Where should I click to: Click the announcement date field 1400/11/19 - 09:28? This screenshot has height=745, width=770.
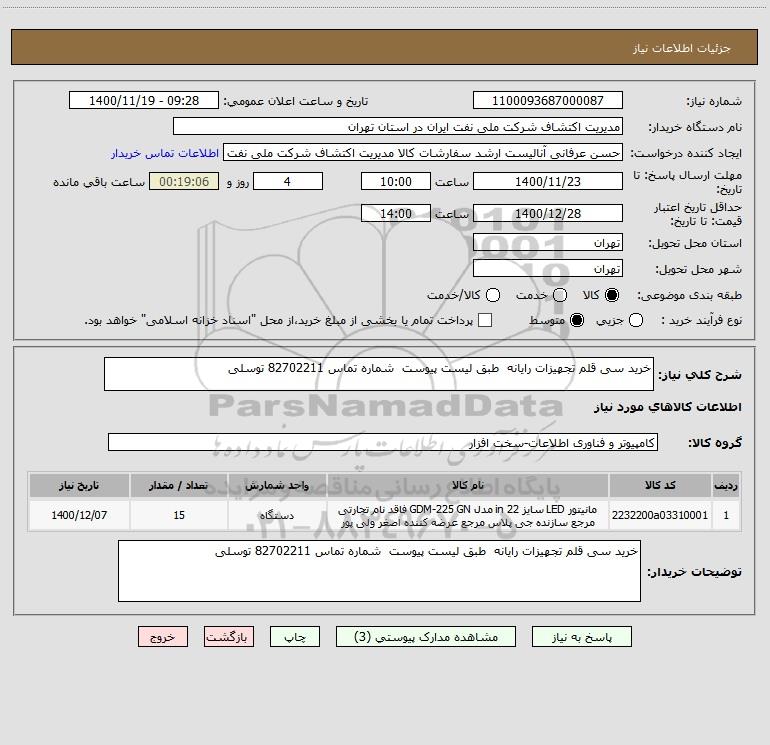[x=144, y=100]
